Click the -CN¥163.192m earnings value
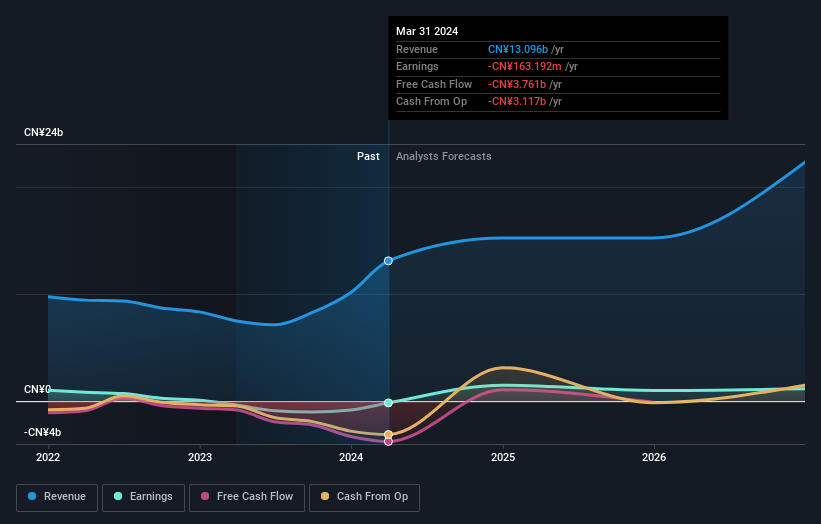Screen dimensions: 821x524 [525, 66]
